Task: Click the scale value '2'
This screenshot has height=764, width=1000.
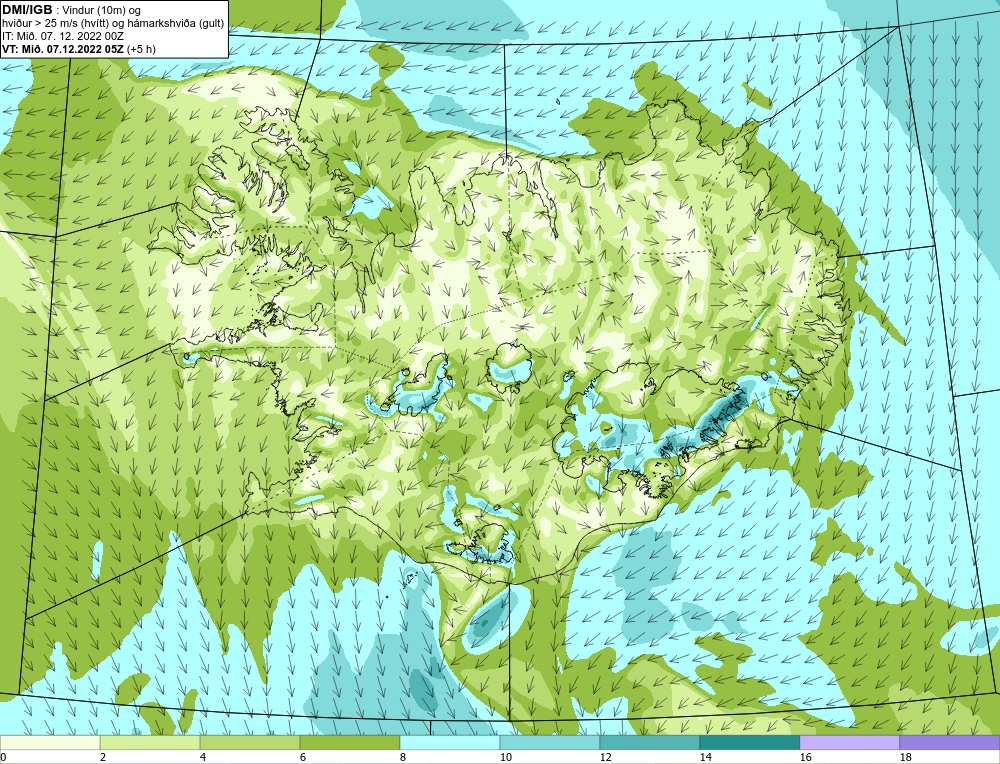Action: [x=103, y=757]
